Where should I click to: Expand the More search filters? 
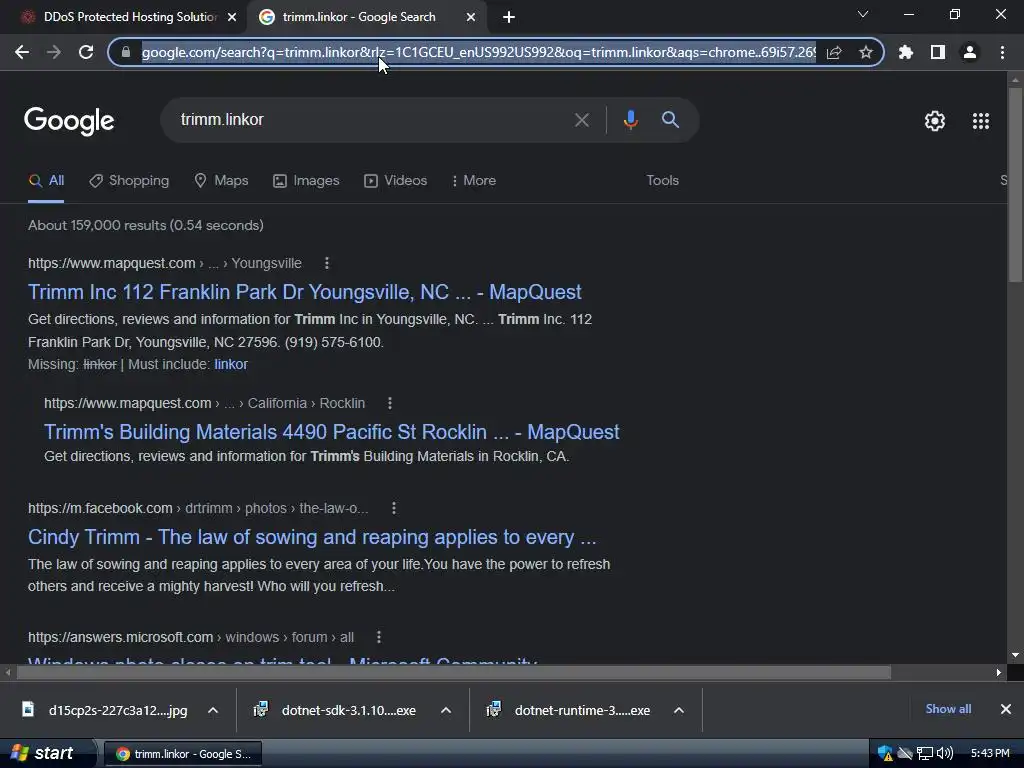point(474,181)
